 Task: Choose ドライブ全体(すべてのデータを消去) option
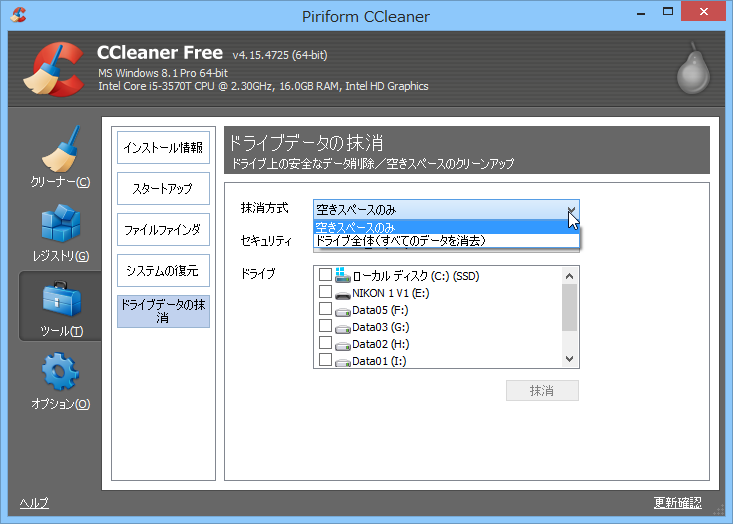pos(446,240)
